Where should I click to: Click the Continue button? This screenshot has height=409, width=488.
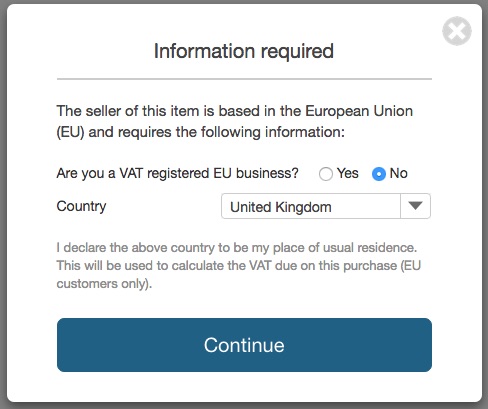244,345
